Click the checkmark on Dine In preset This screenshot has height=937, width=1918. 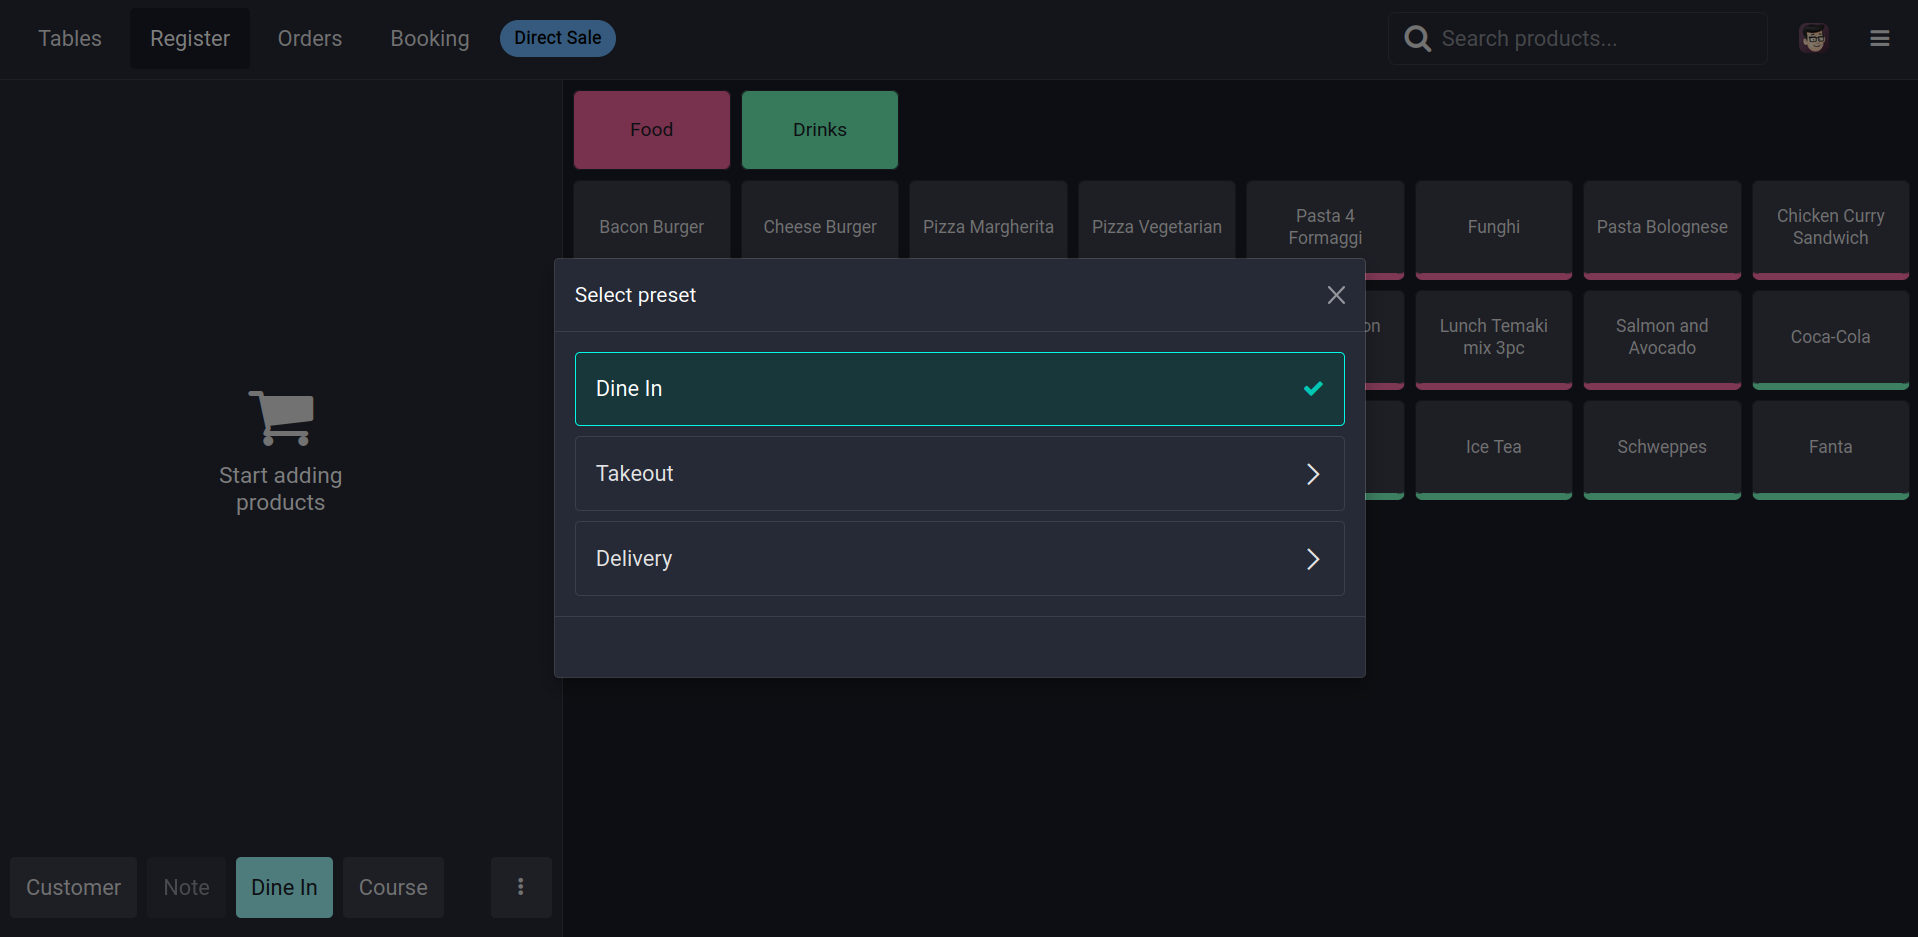(1313, 389)
